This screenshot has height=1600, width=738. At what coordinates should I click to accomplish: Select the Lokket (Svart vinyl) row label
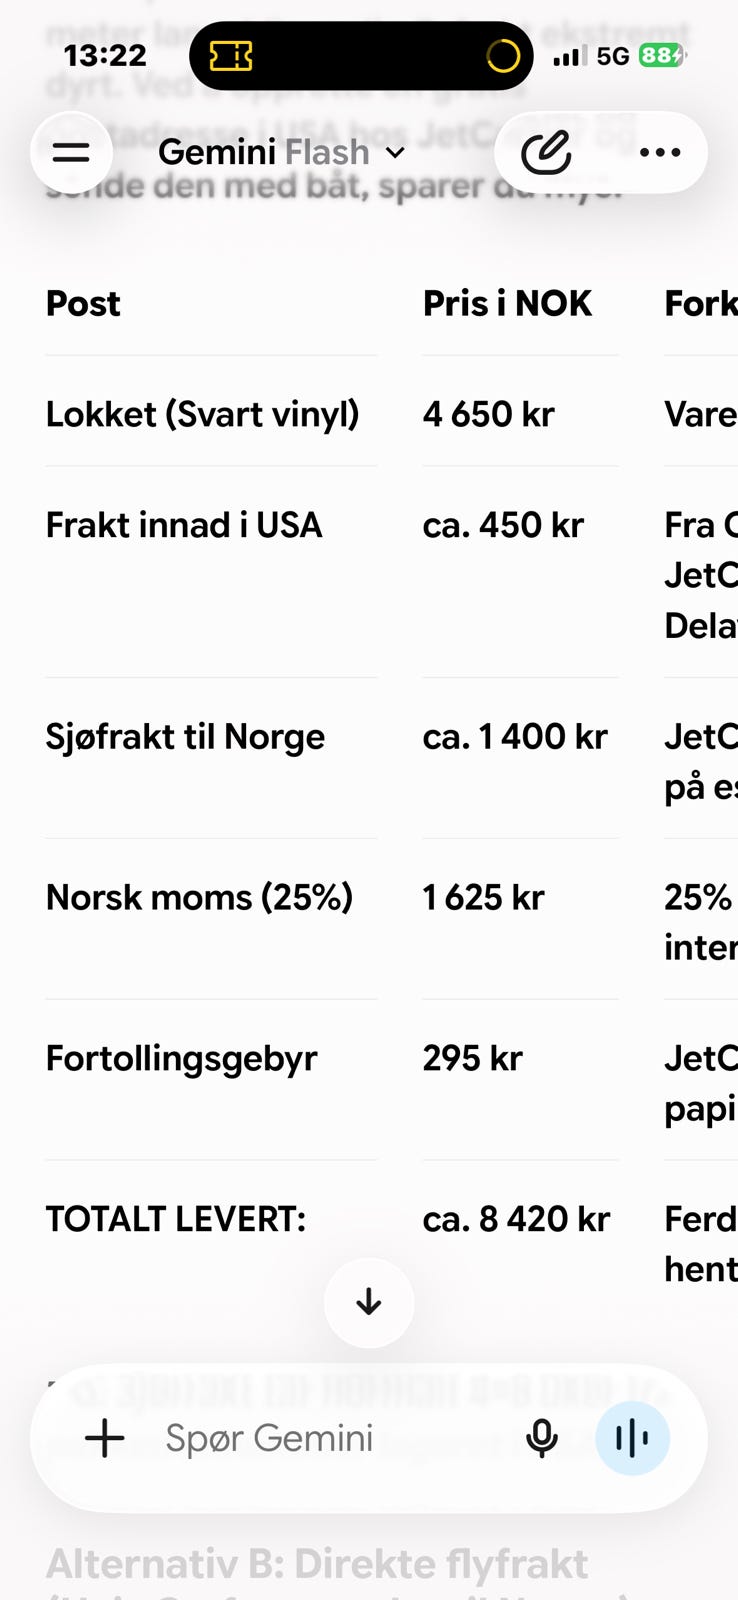202,414
